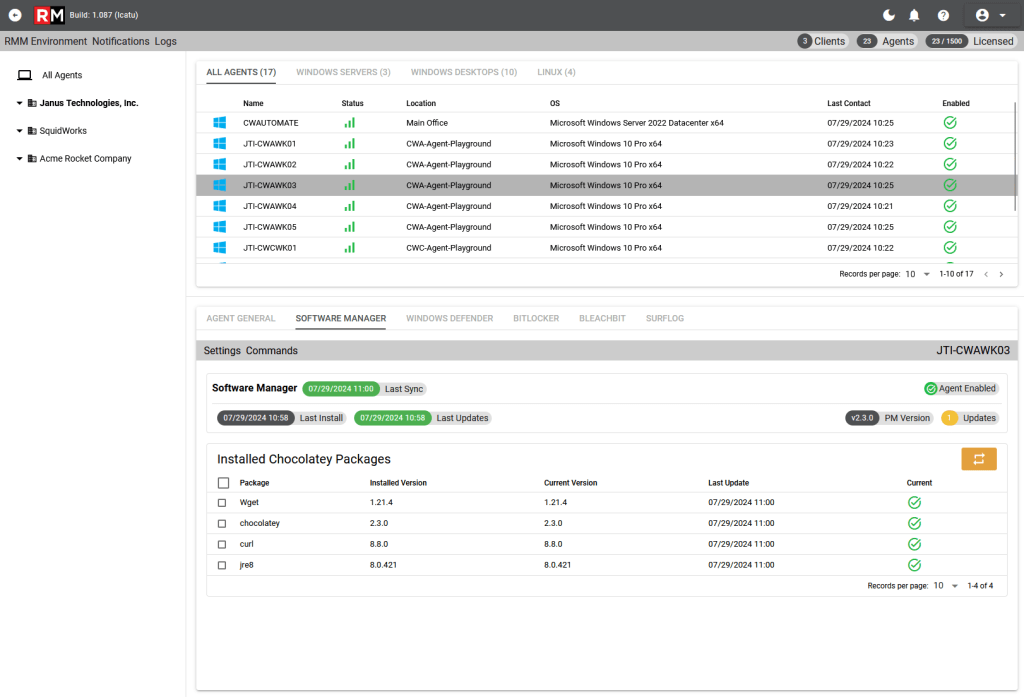This screenshot has width=1024, height=697.
Task: Switch to Windows Servers (3) tab
Action: (x=343, y=72)
